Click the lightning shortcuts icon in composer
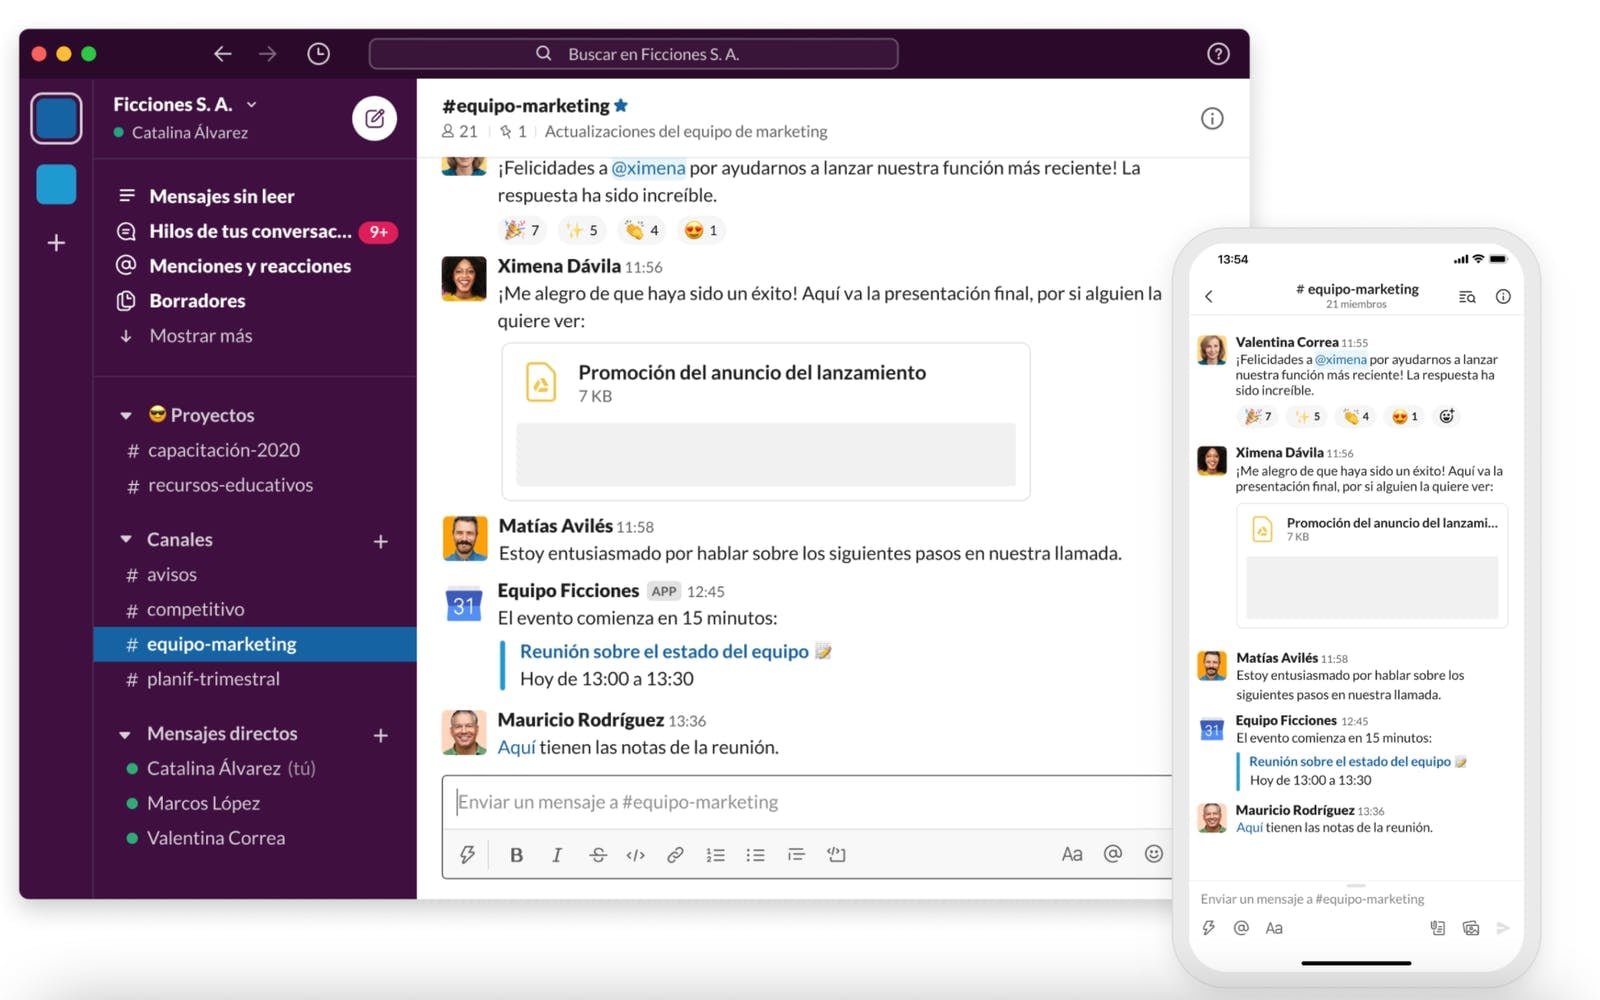 467,855
